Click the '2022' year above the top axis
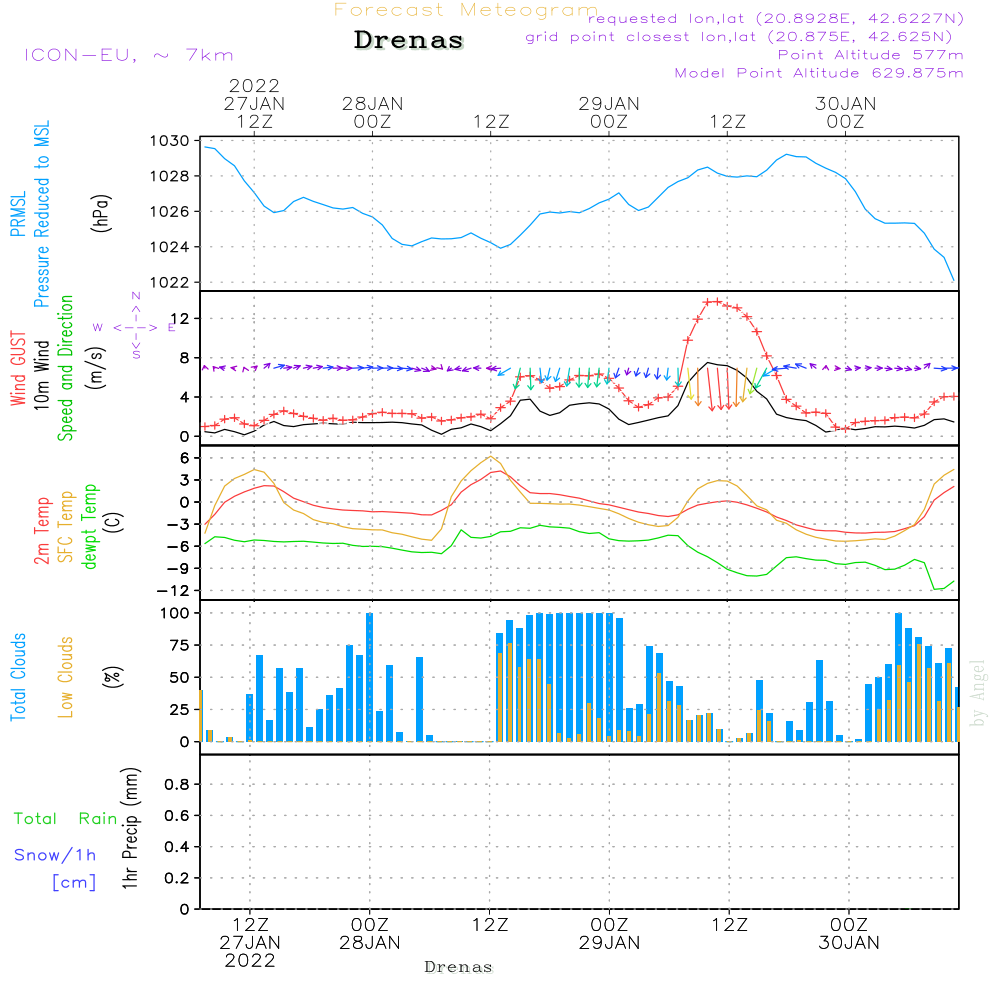This screenshot has height=1000, width=1000. tap(254, 86)
